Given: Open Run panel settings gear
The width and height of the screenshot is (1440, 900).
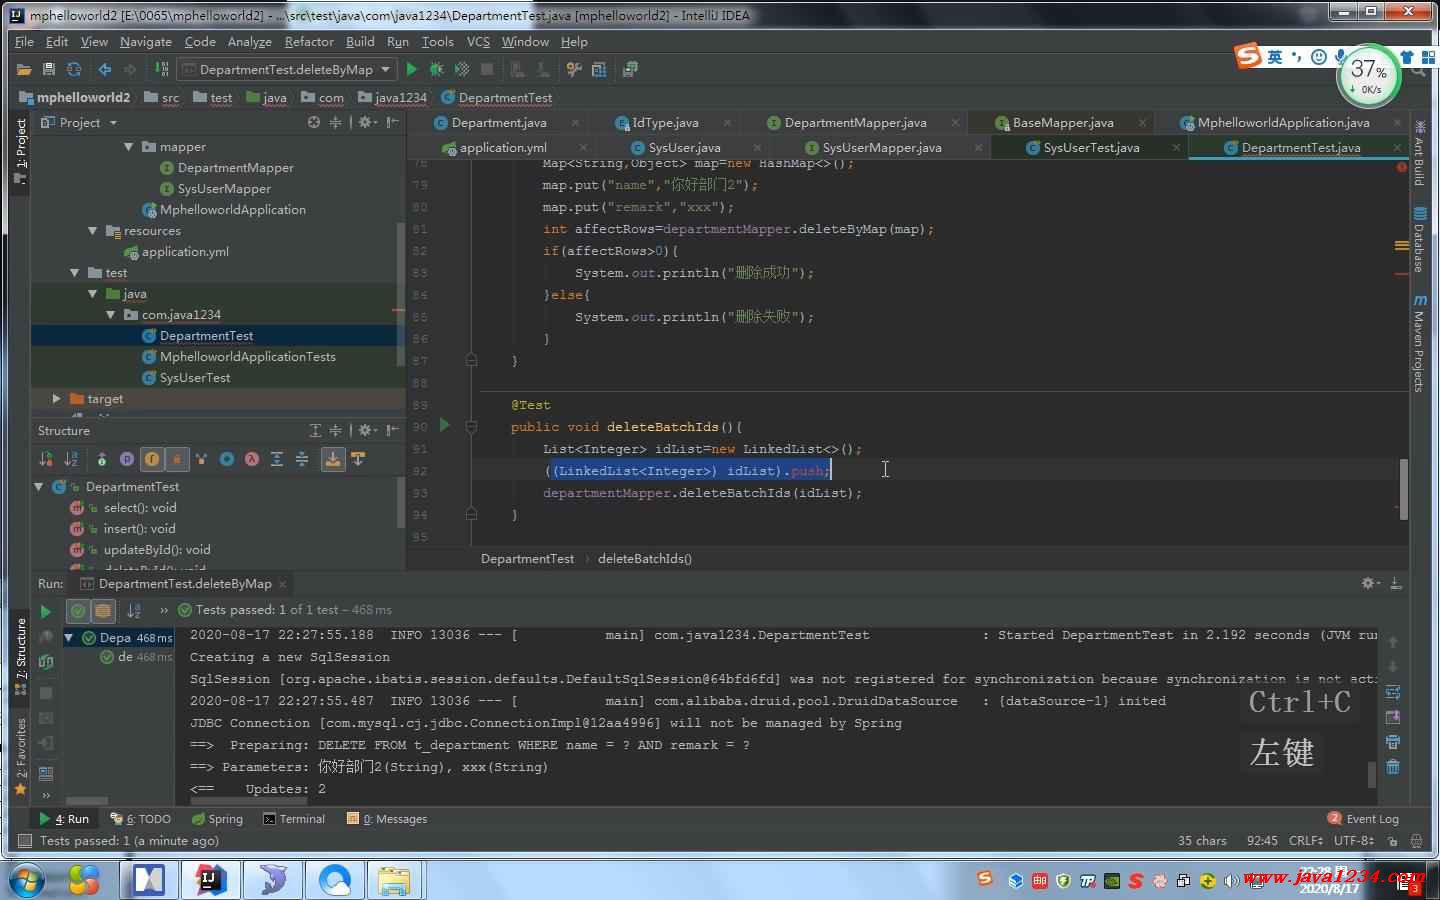Looking at the screenshot, I should click(x=1369, y=583).
